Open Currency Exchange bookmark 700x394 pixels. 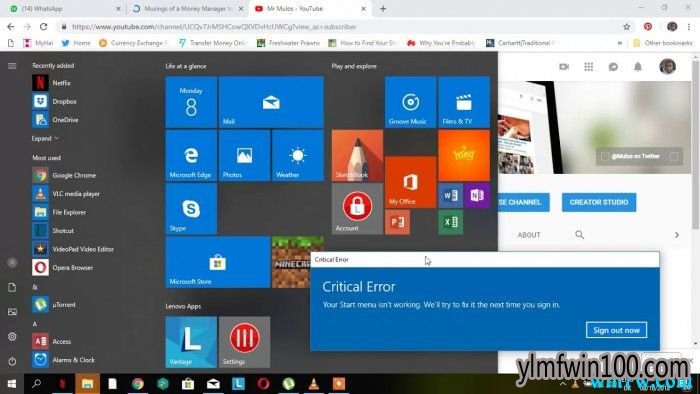pyautogui.click(x=133, y=43)
